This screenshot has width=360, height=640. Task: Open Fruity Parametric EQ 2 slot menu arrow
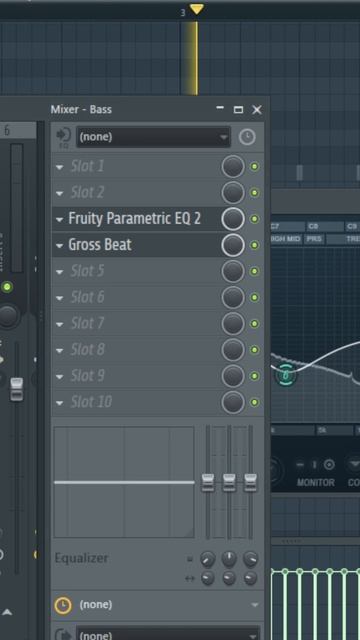[60, 220]
